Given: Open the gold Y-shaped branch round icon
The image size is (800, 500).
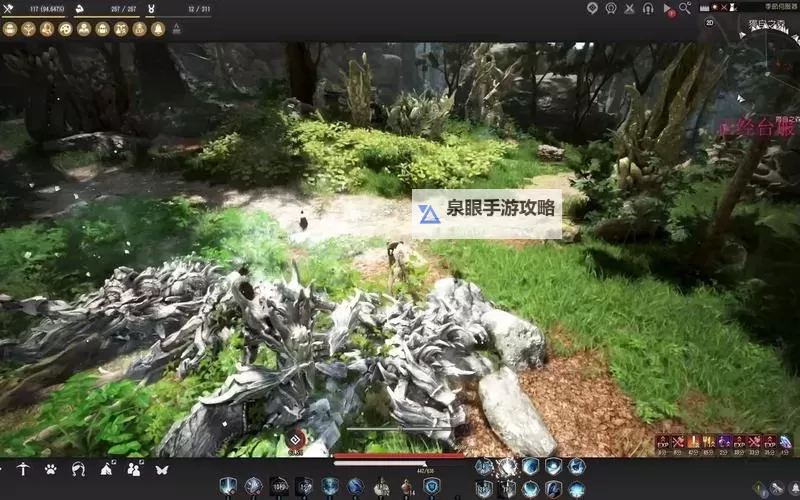Looking at the screenshot, I should click(x=28, y=29).
